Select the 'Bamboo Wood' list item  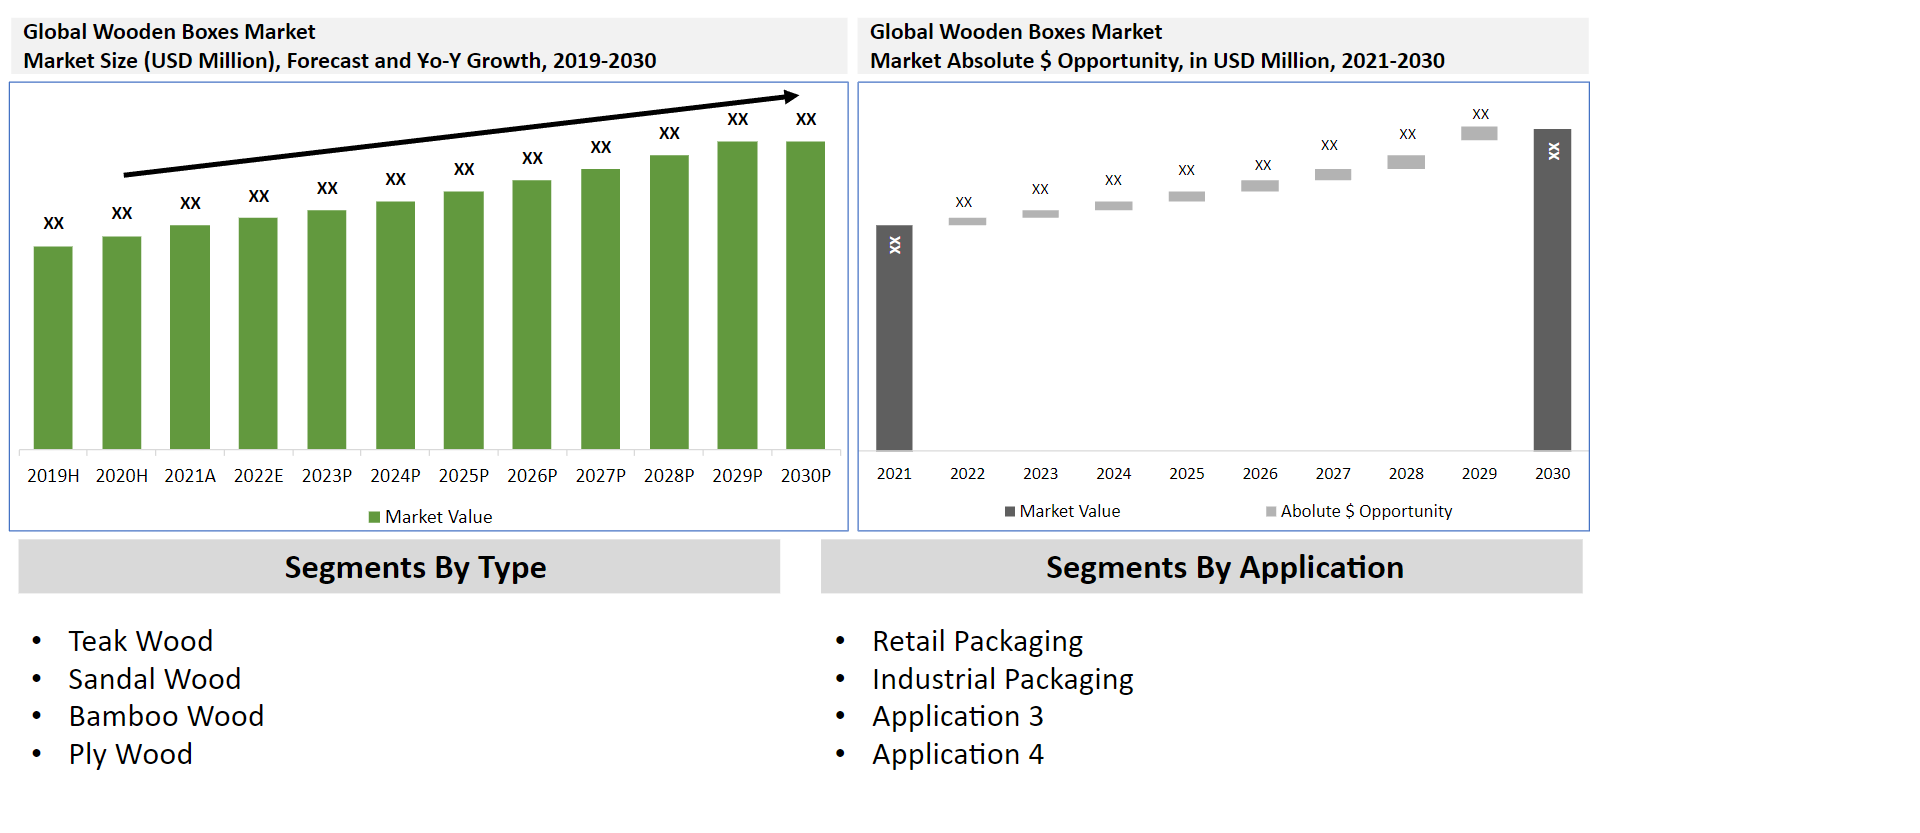[x=166, y=716]
